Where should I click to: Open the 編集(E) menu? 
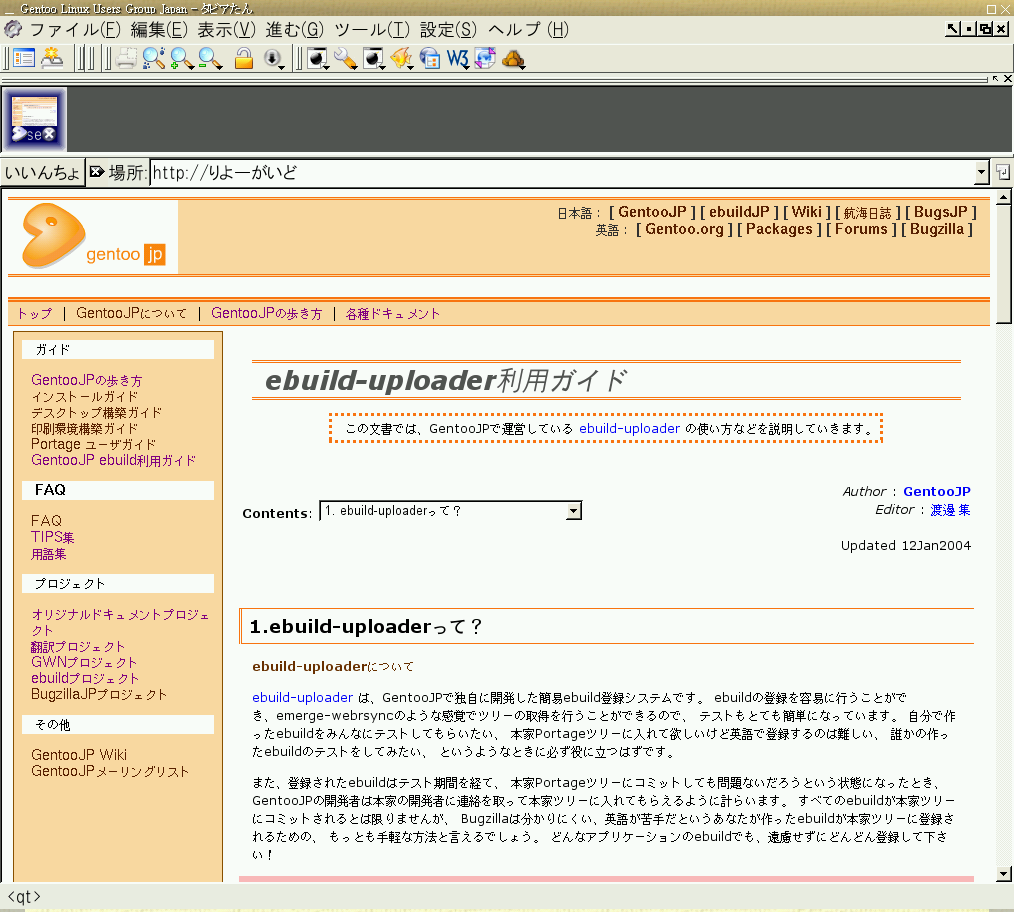tap(159, 30)
